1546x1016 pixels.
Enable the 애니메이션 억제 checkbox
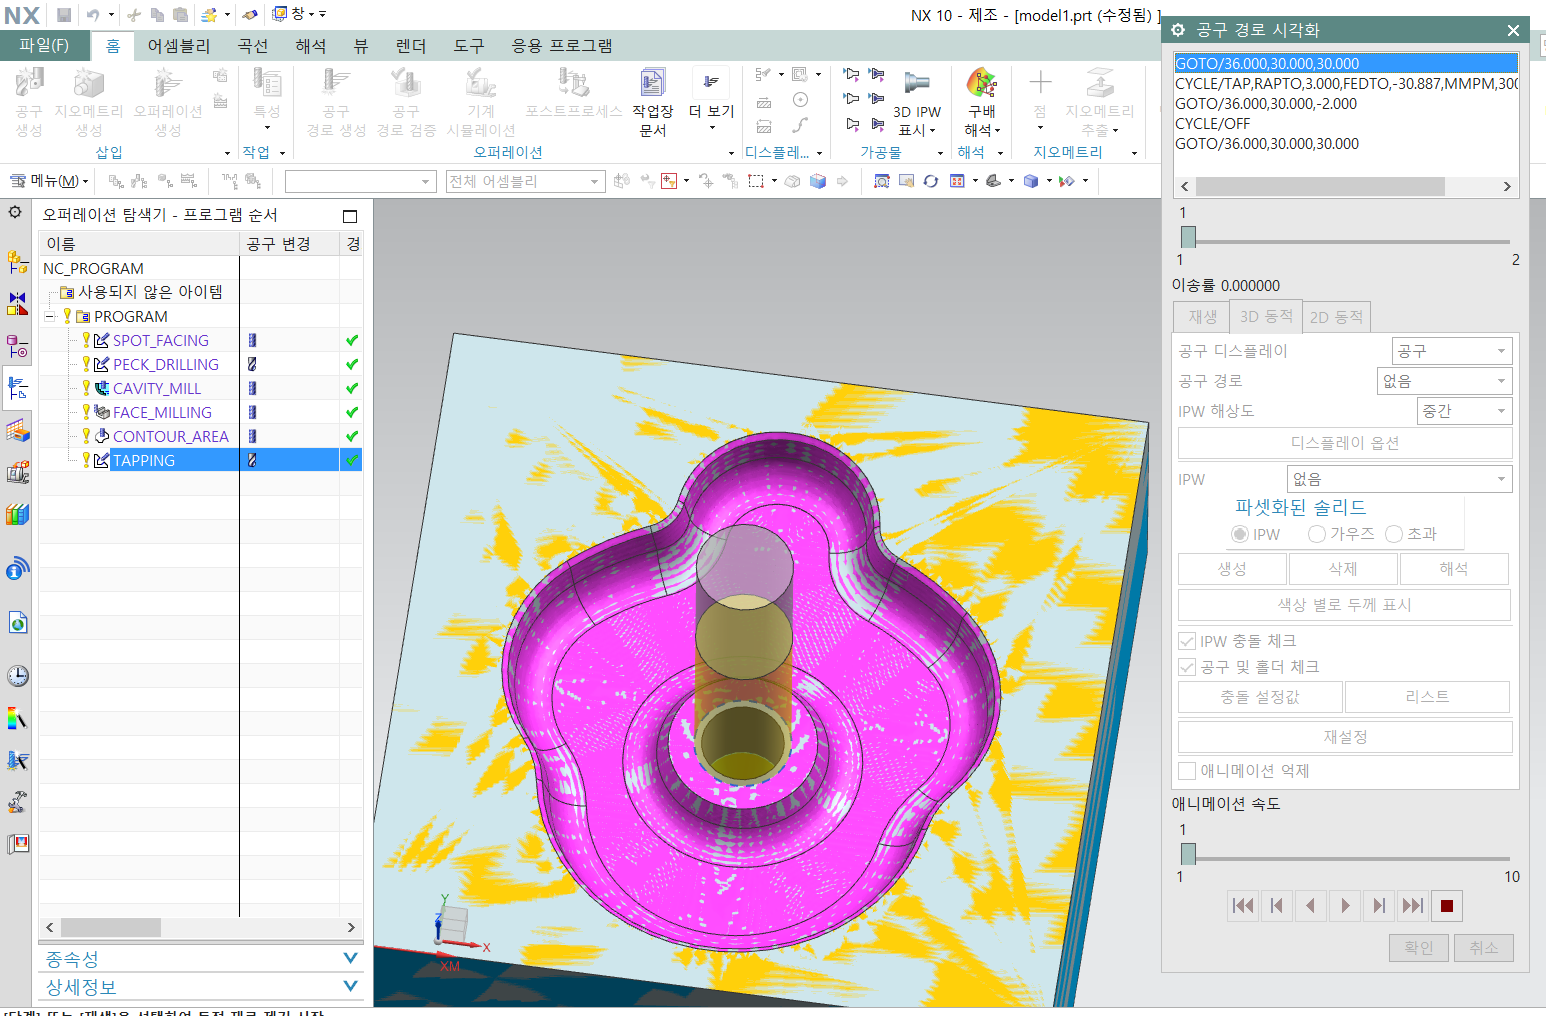1187,771
